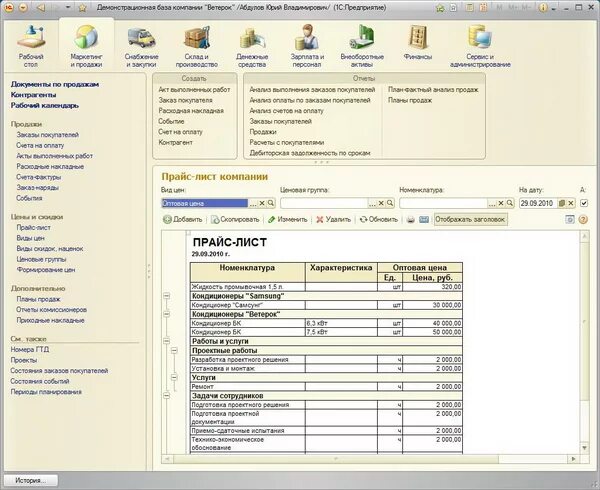Click the На дату input field
This screenshot has height=490, width=600.
coord(538,203)
